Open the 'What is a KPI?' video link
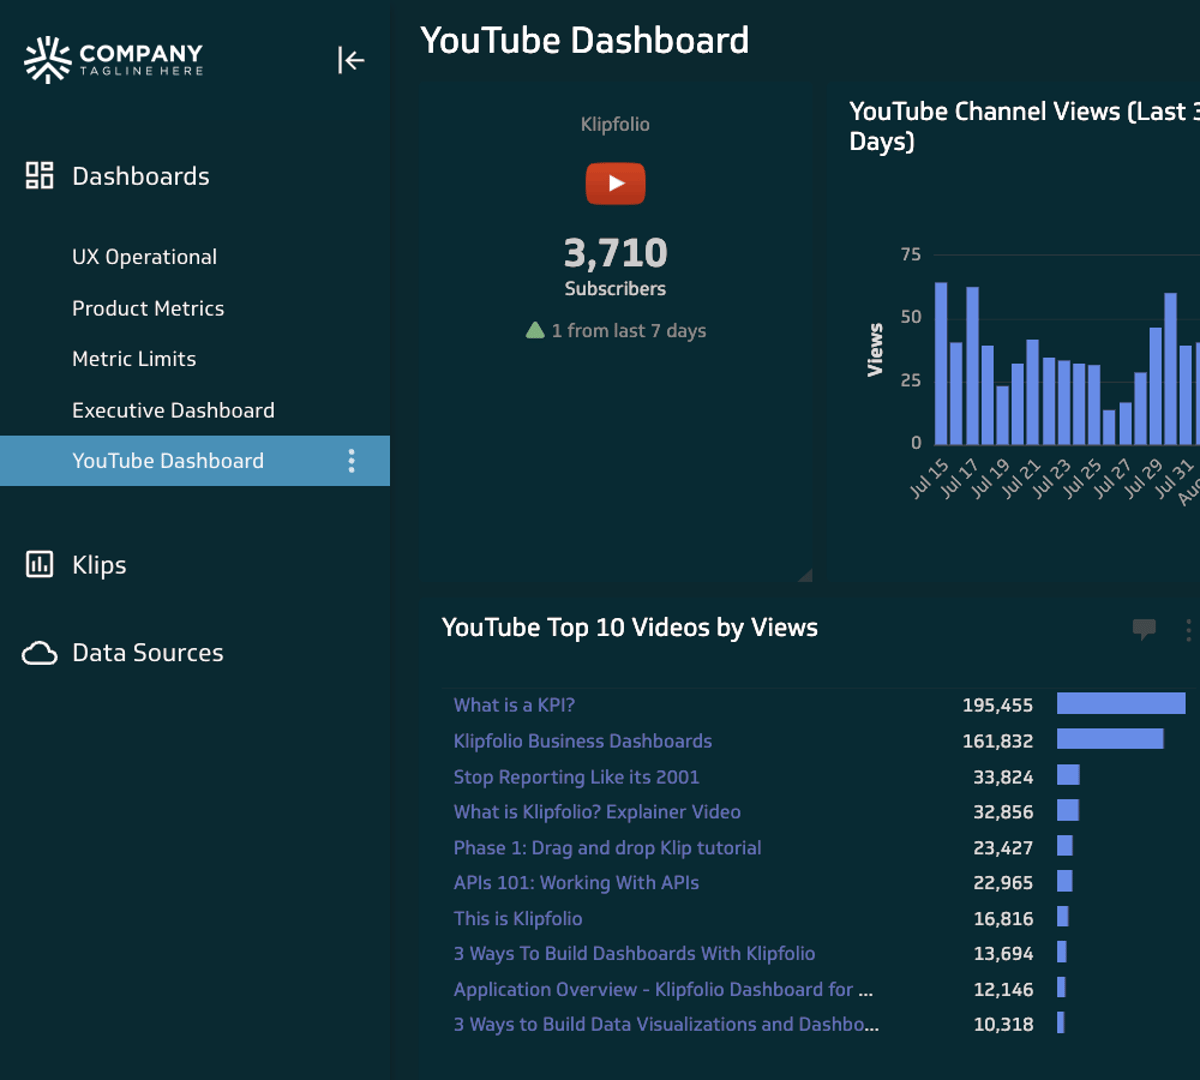The height and width of the screenshot is (1080, 1200). pos(513,705)
